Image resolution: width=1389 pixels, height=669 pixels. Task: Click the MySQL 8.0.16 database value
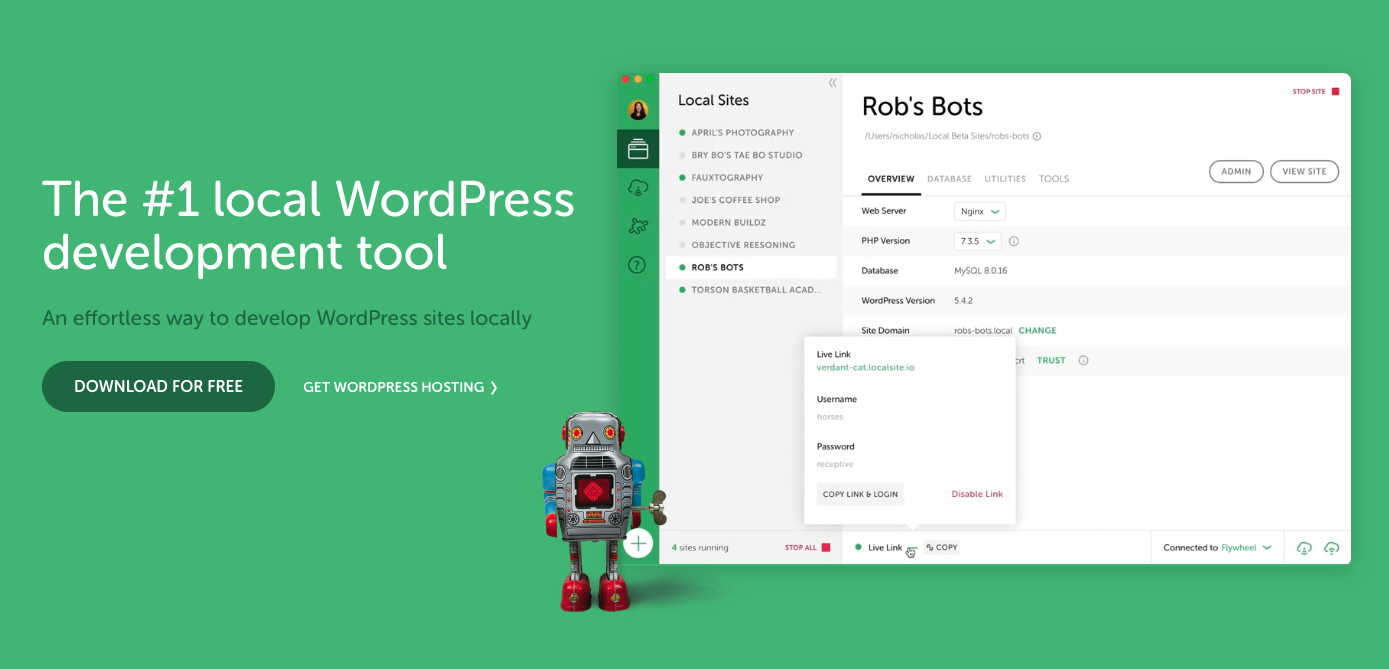(x=981, y=271)
